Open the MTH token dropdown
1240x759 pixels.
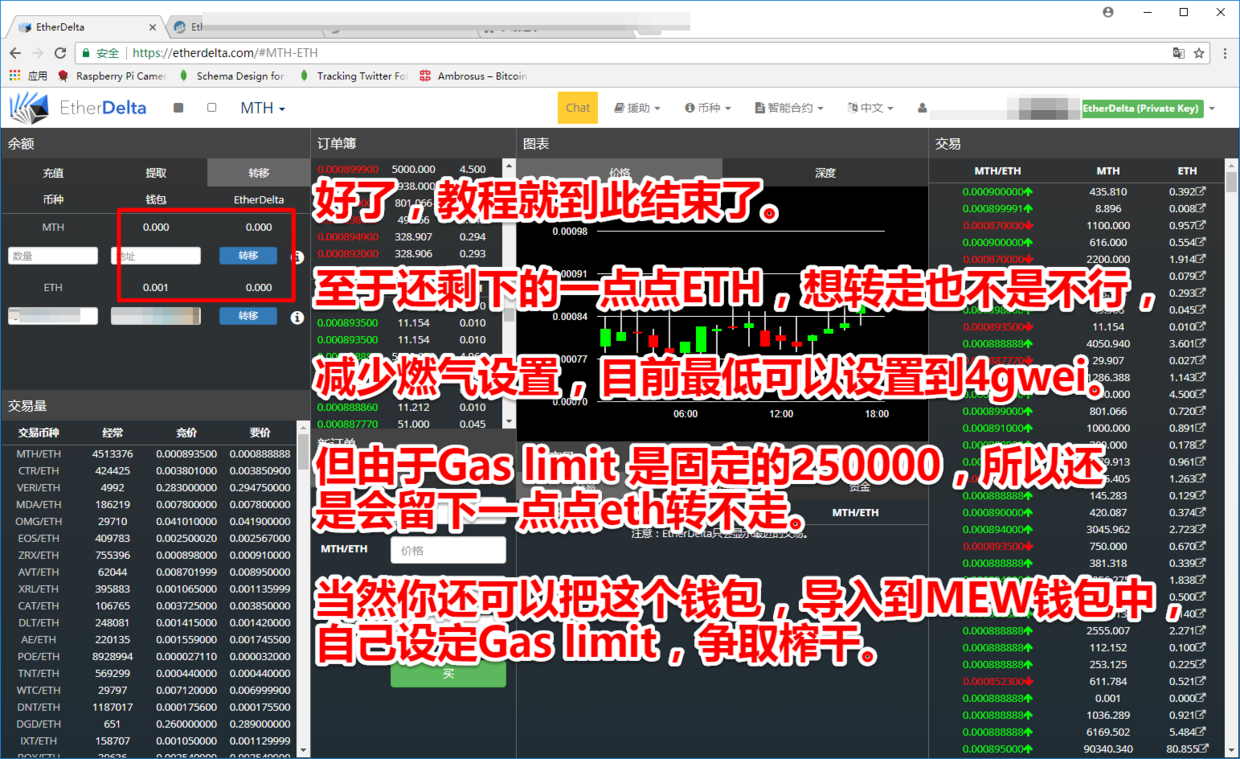pyautogui.click(x=263, y=108)
